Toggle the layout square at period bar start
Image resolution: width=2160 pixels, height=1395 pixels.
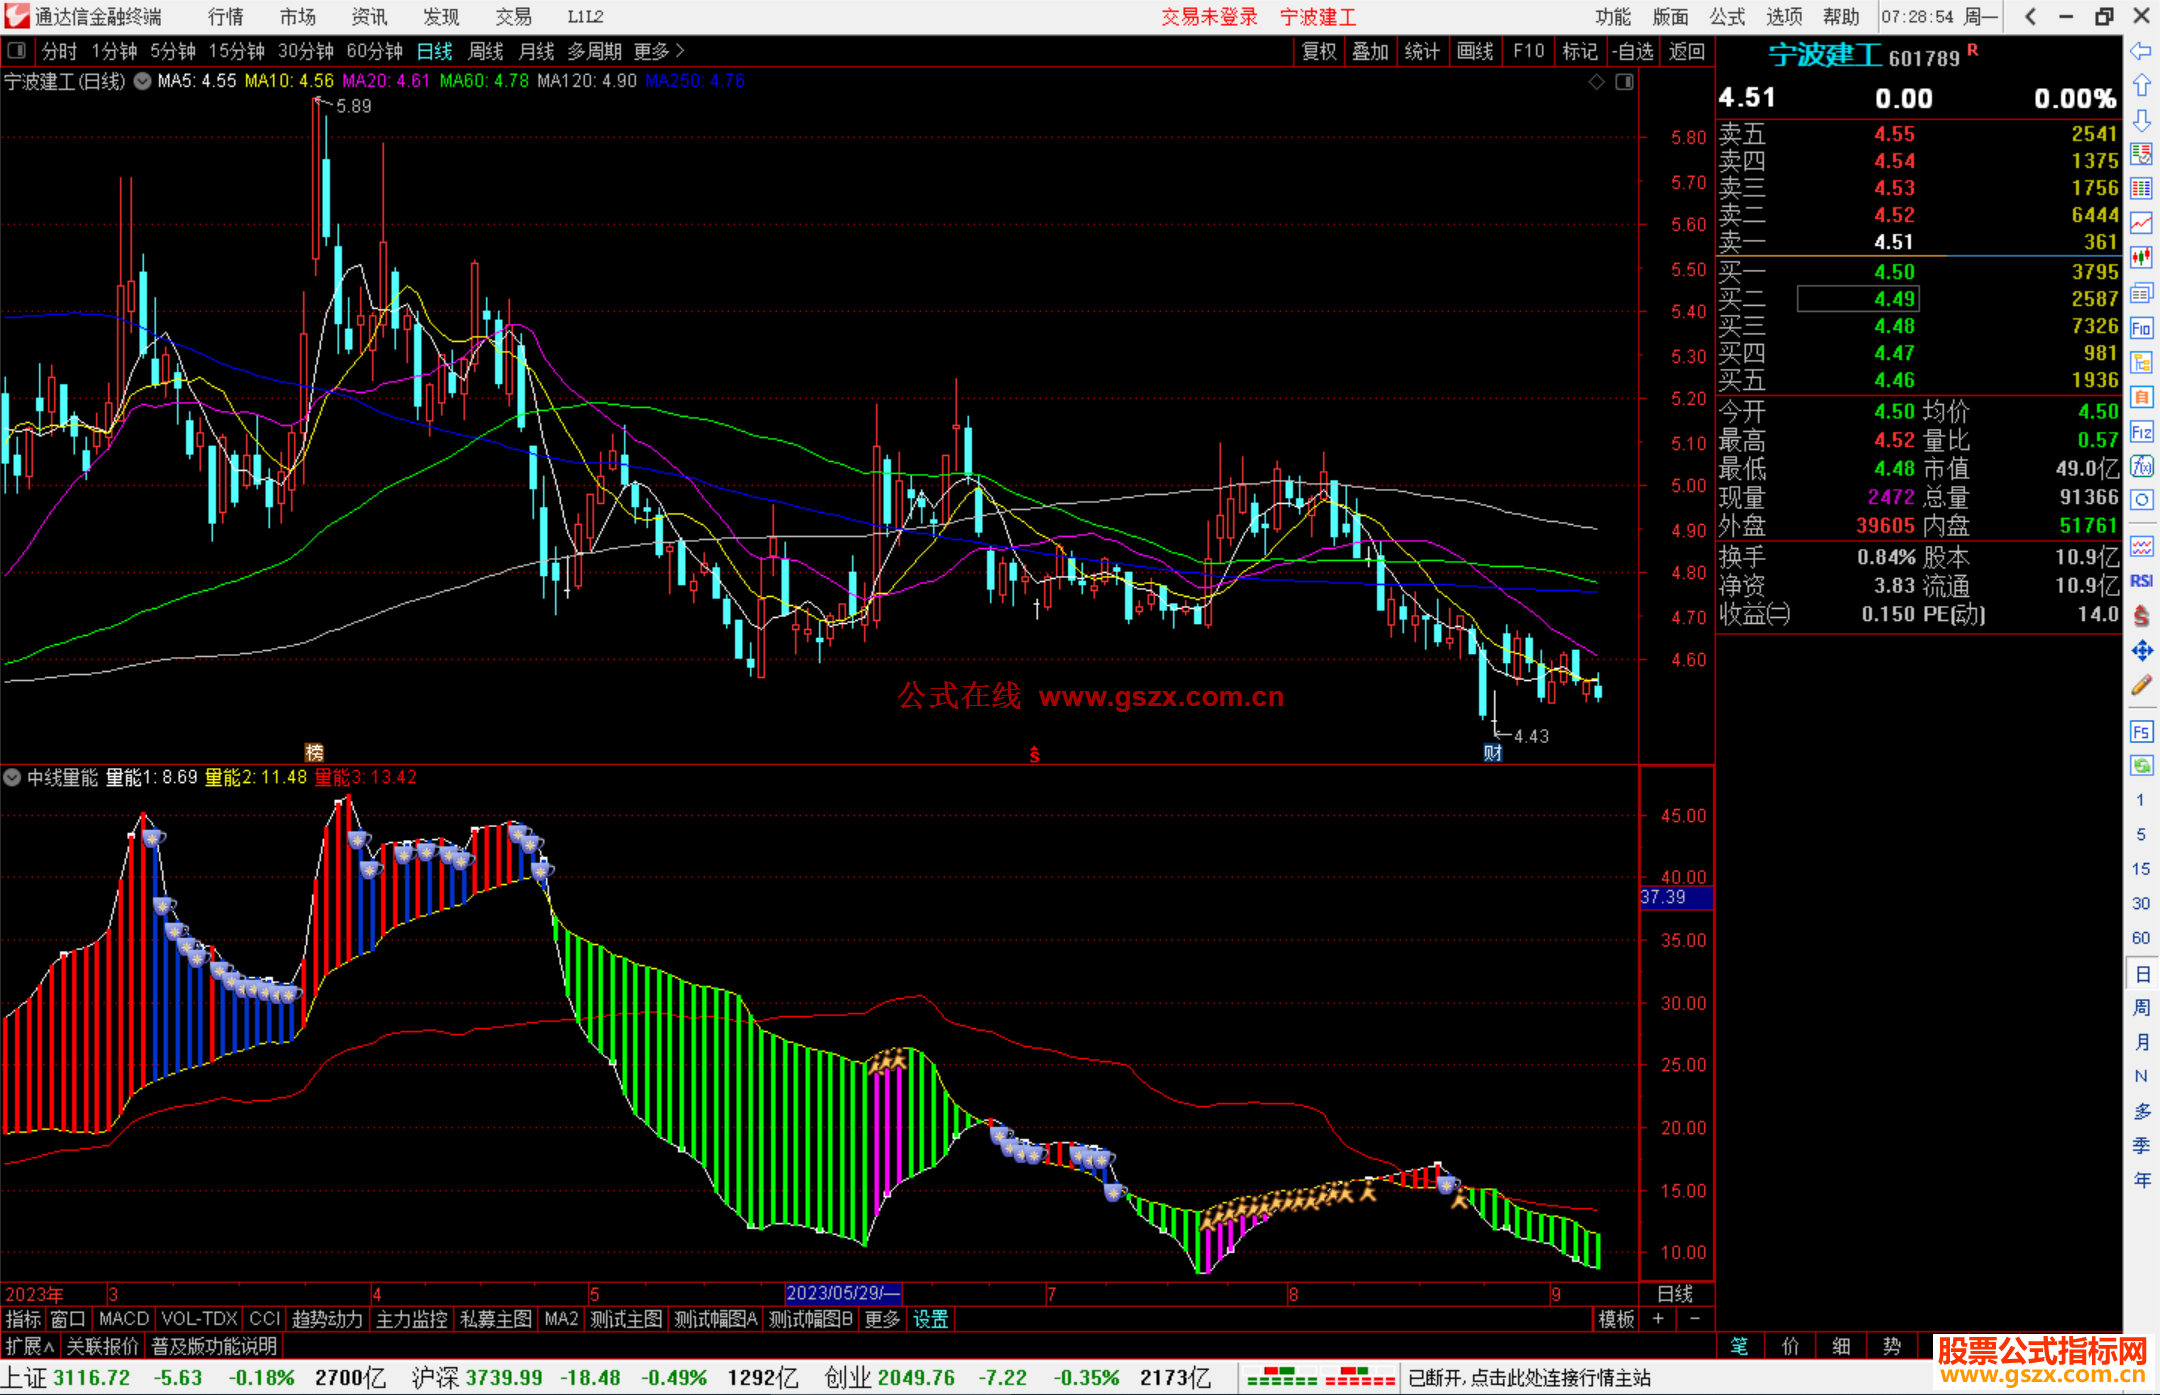(x=16, y=51)
